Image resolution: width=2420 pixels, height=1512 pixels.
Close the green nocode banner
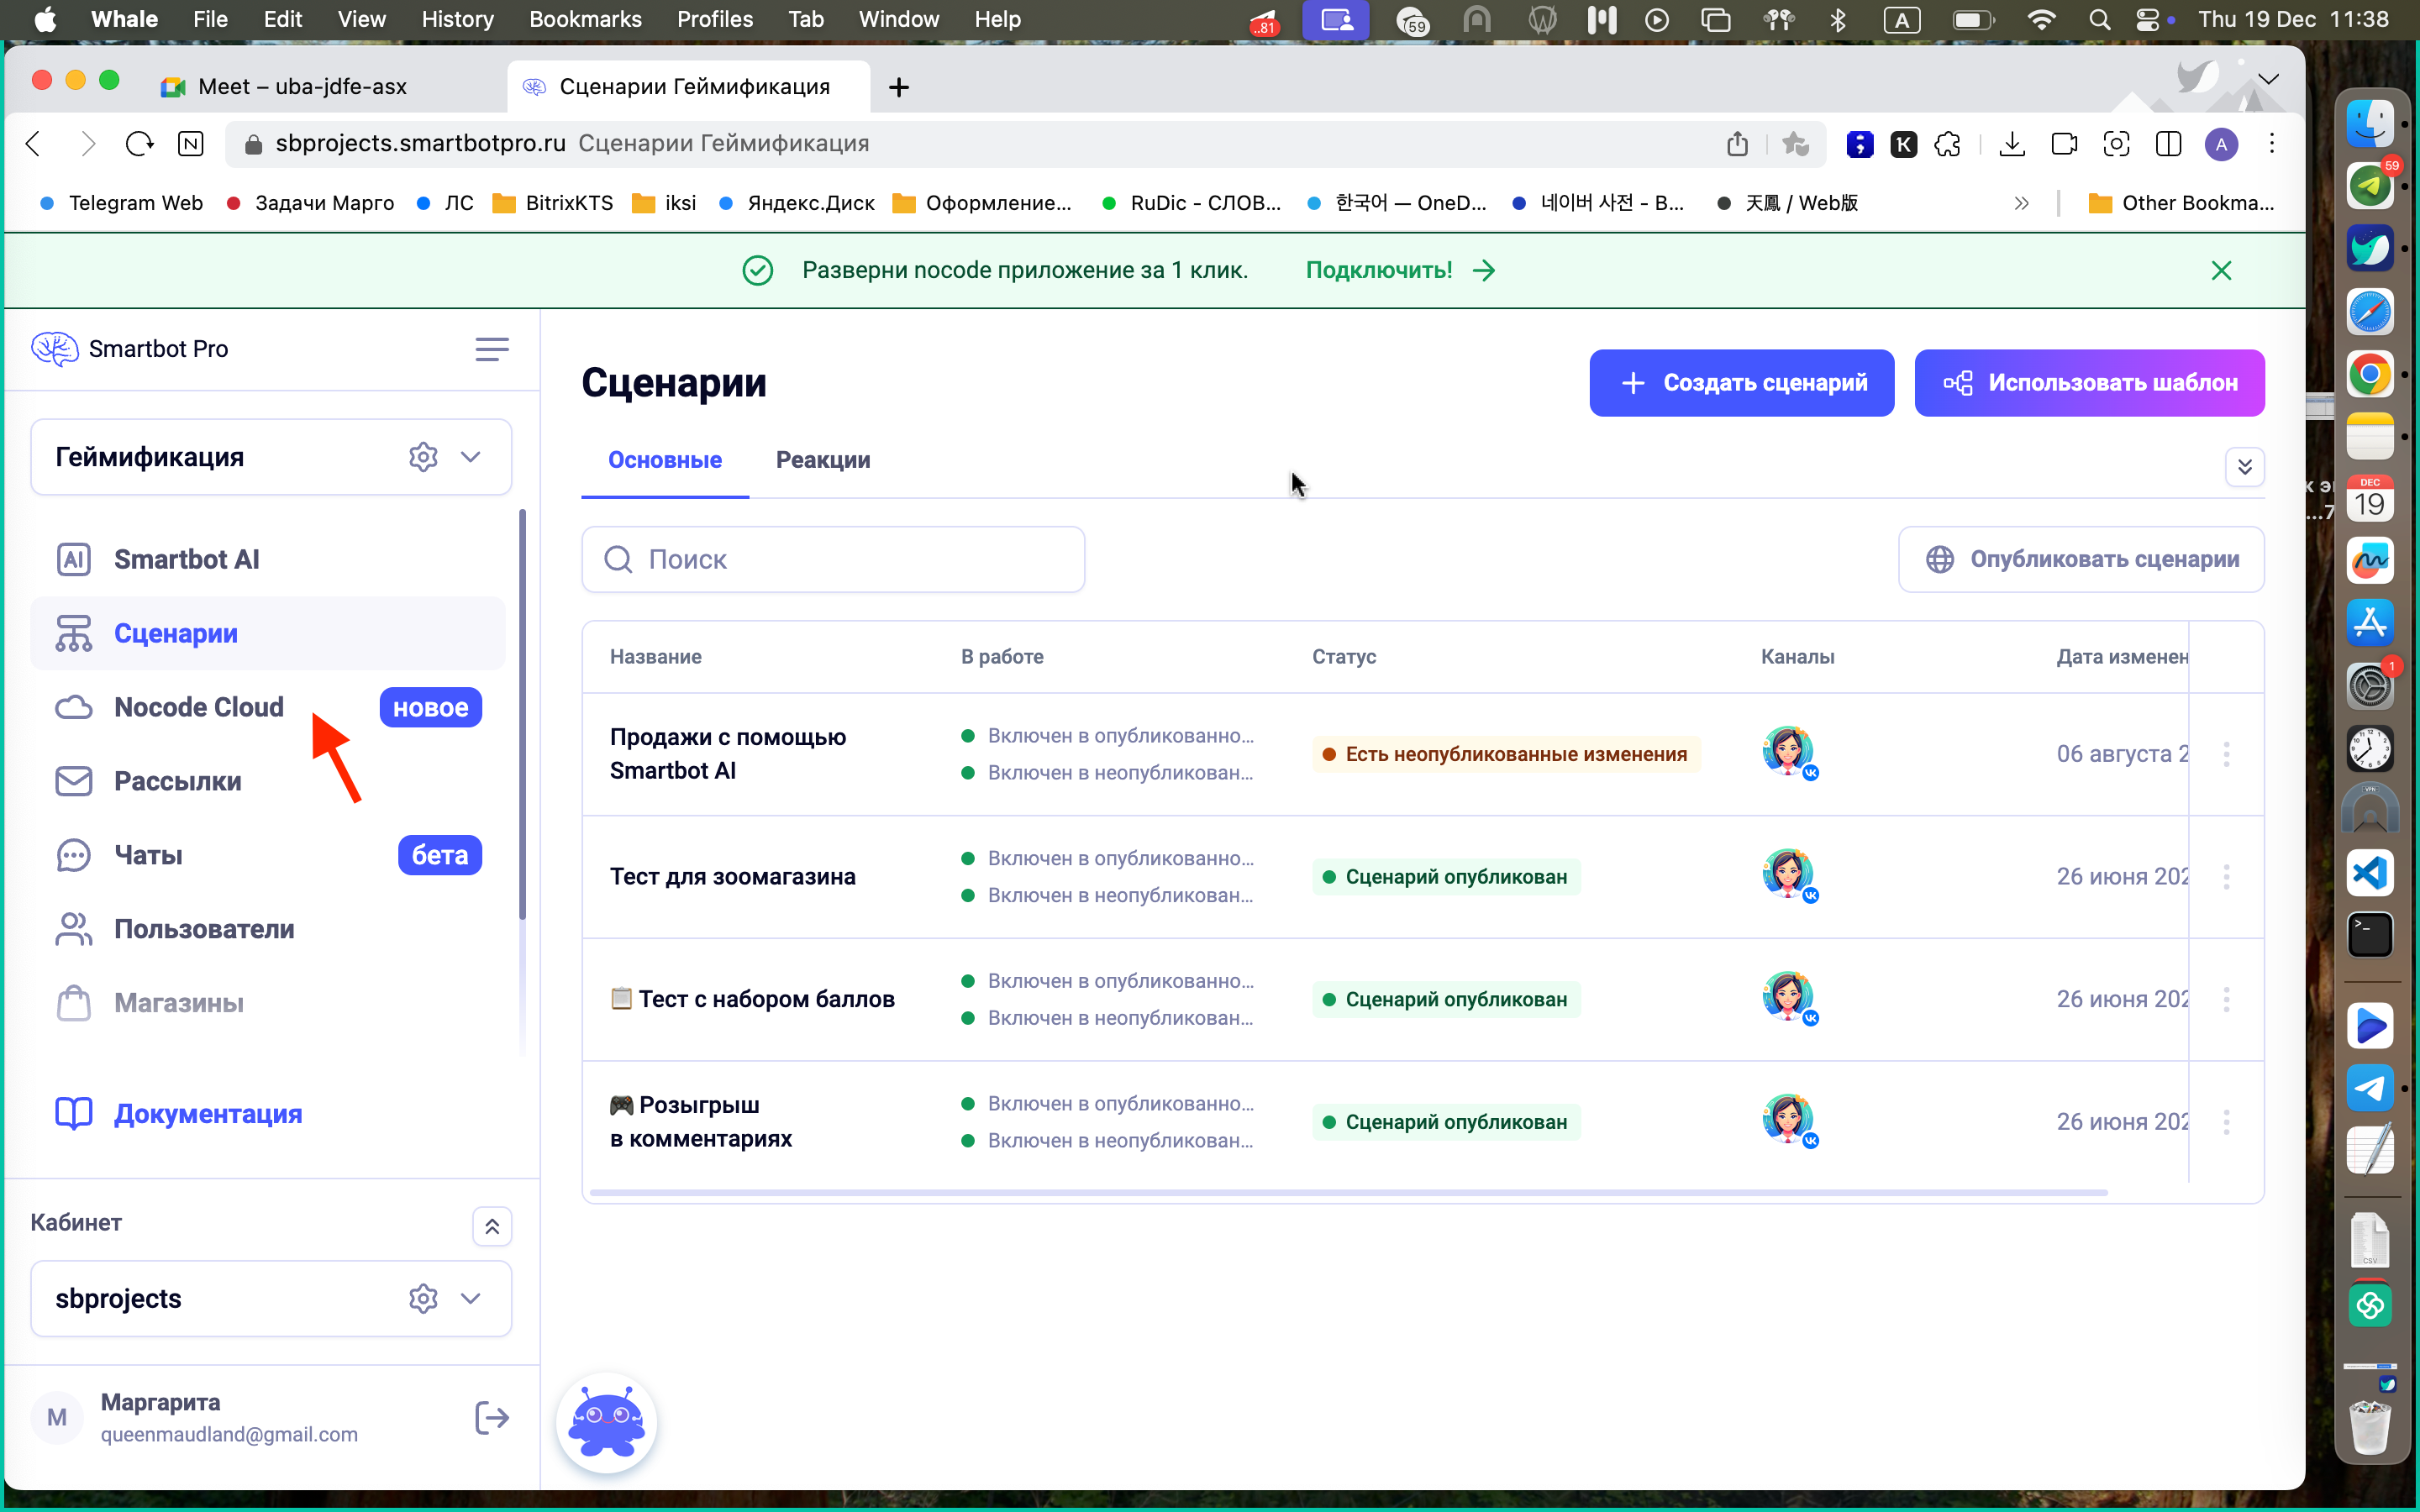pos(2221,270)
